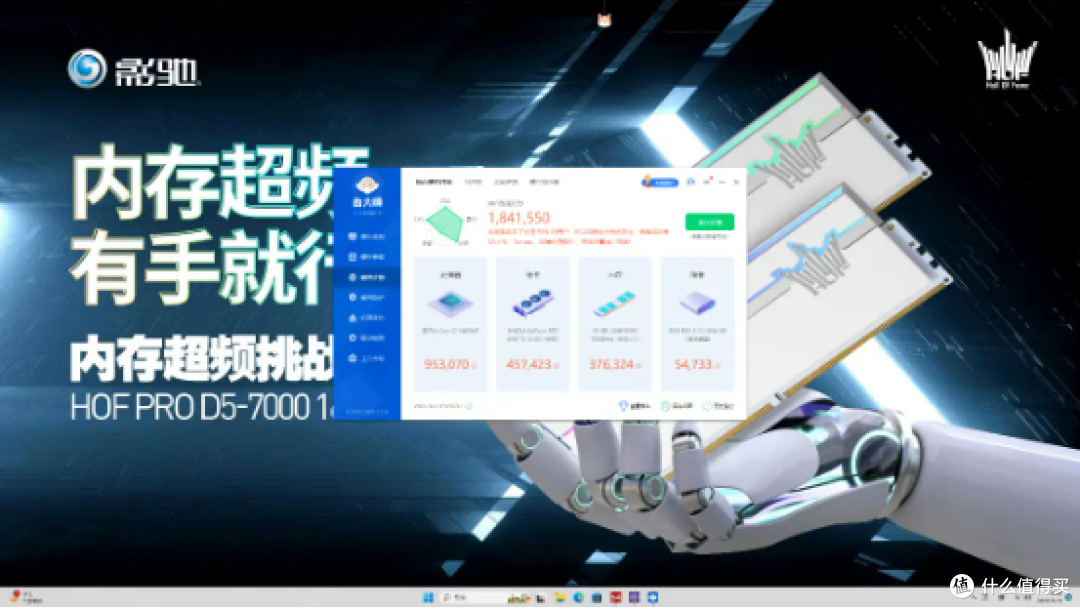Viewport: 1080px width, 609px height.
Task: Switch to the 硬件排行榜 tab
Action: (544, 182)
